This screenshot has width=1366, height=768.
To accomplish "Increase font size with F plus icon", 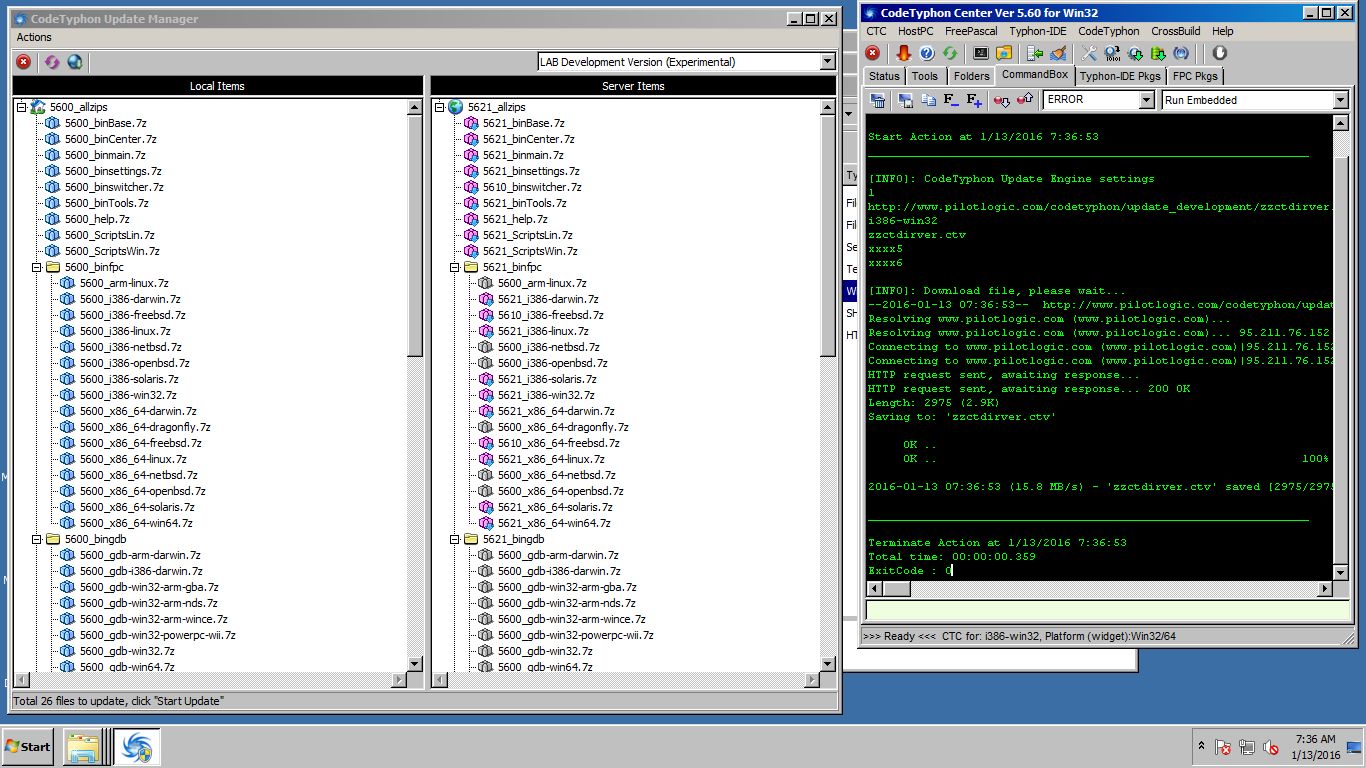I will pos(974,100).
